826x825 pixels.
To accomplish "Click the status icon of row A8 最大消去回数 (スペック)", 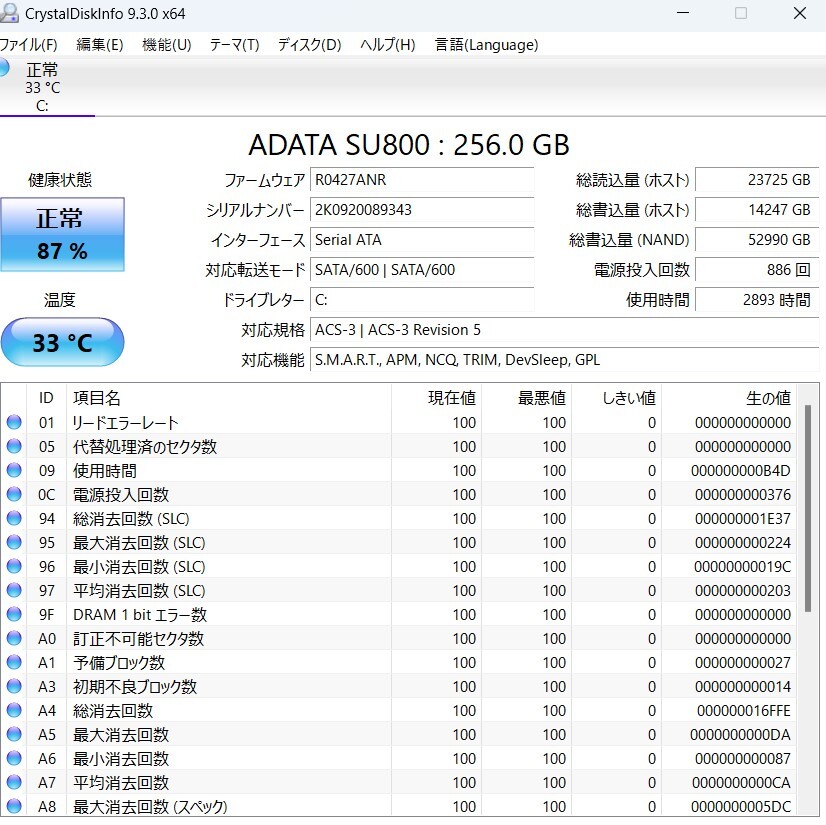I will click(14, 807).
